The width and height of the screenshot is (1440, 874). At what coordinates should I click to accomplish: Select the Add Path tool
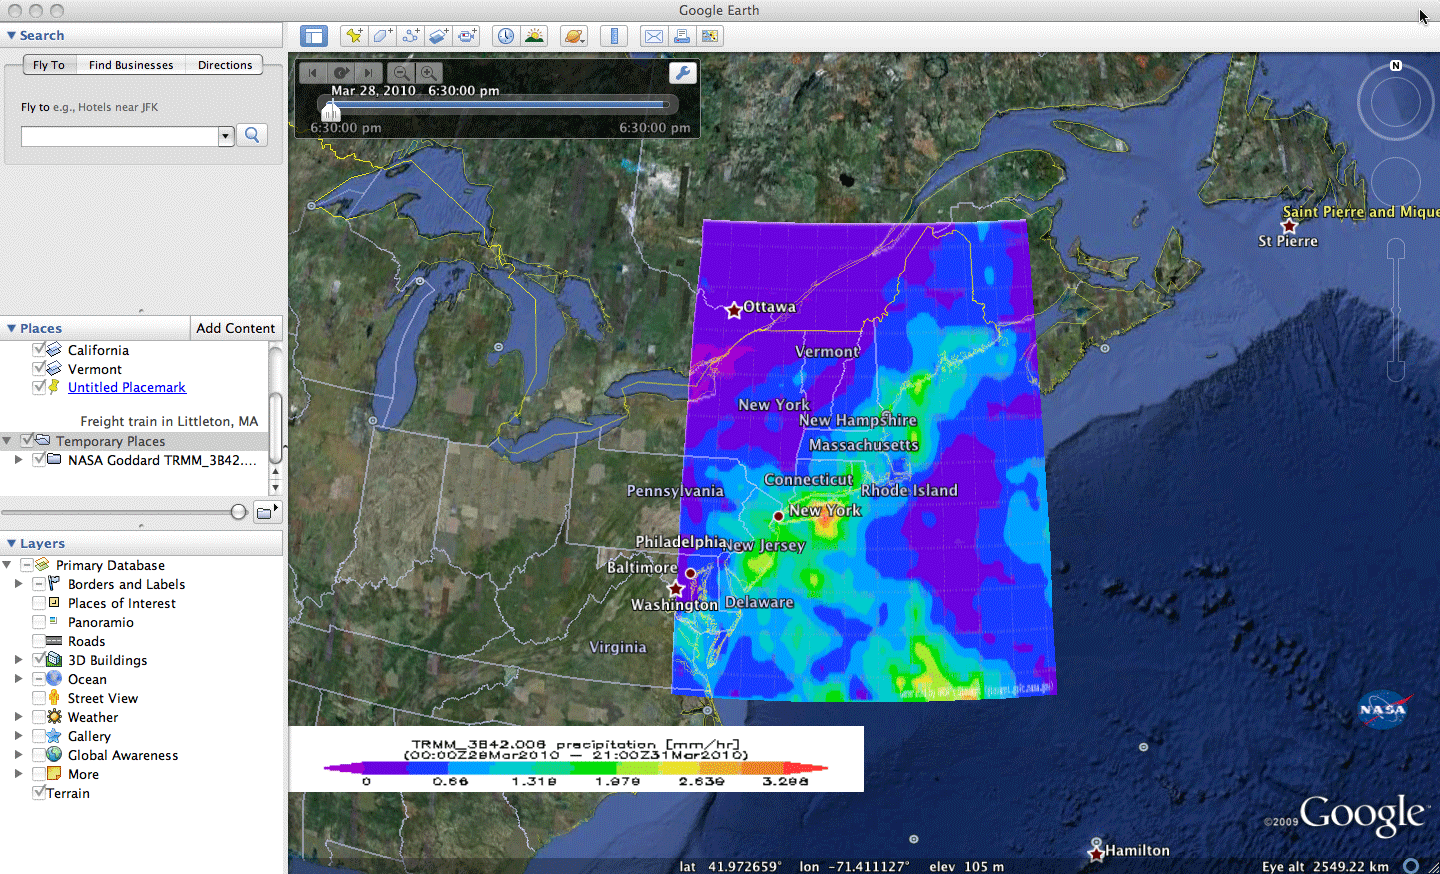click(411, 35)
